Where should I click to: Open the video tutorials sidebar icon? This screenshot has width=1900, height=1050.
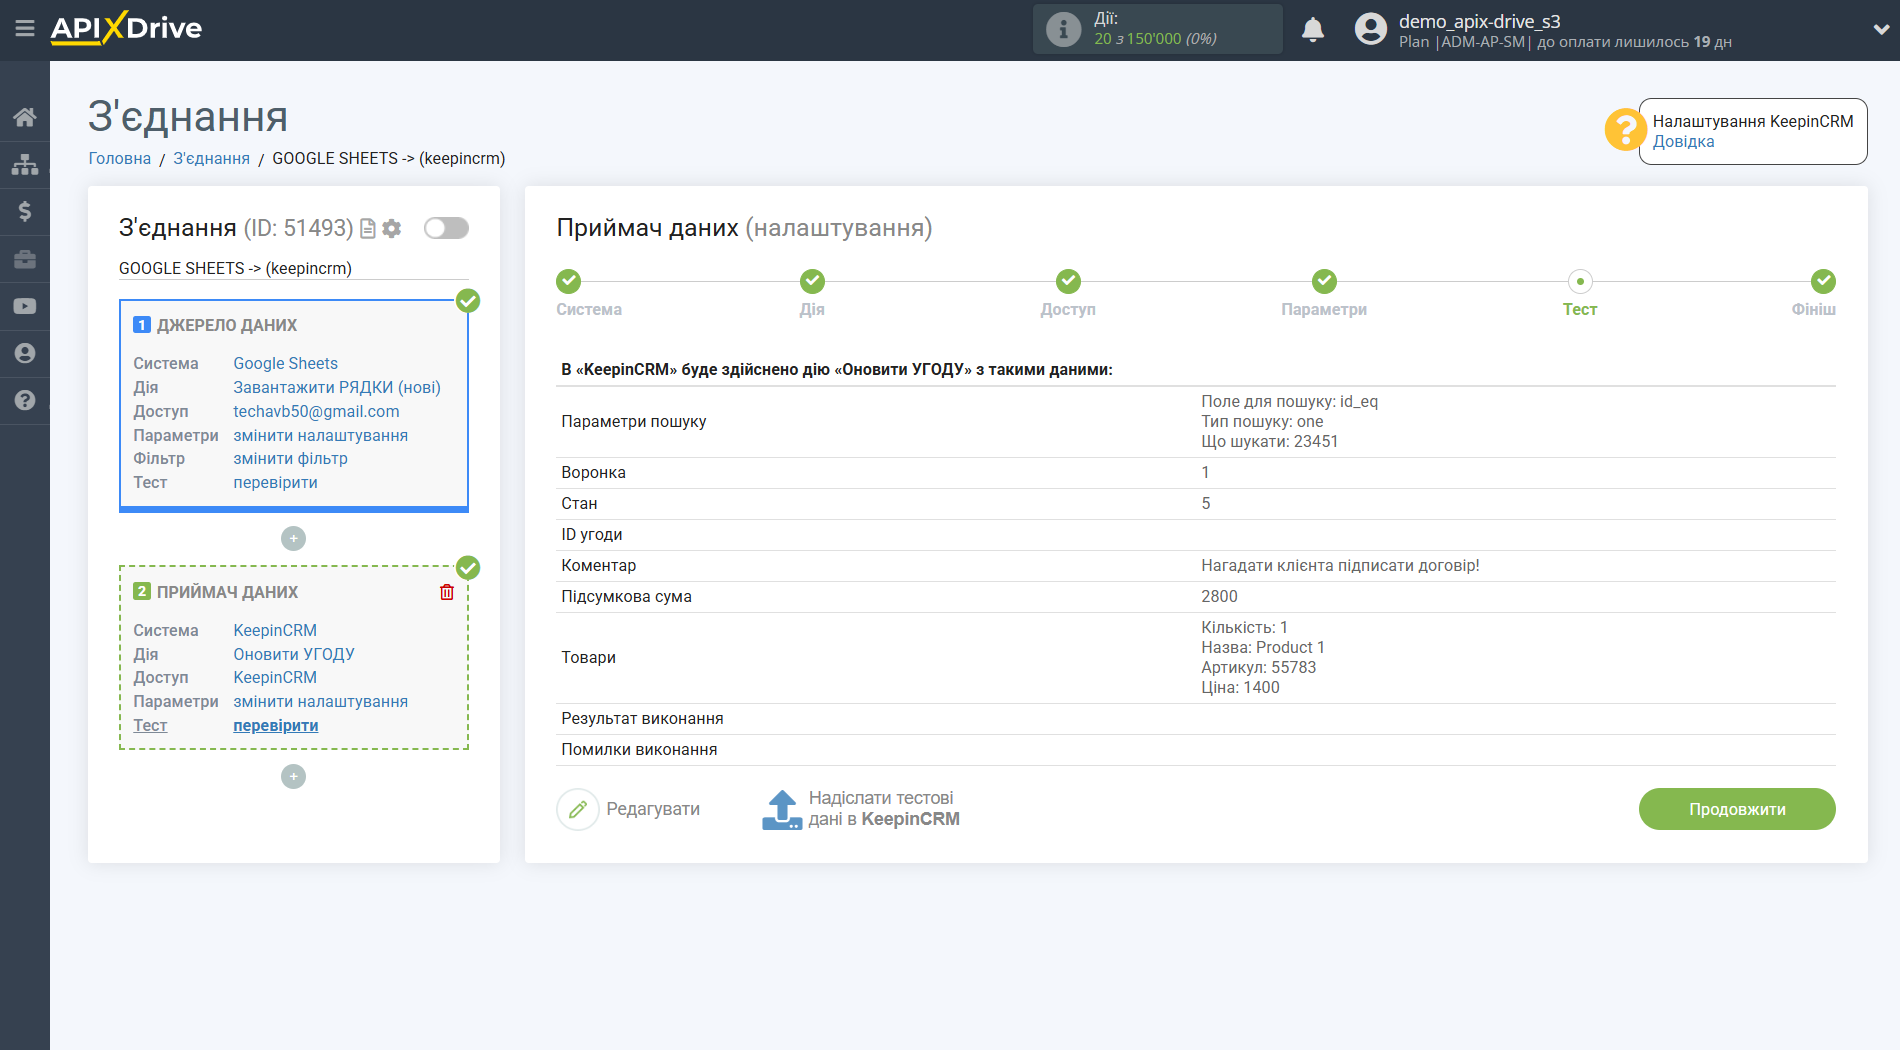pyautogui.click(x=25, y=306)
